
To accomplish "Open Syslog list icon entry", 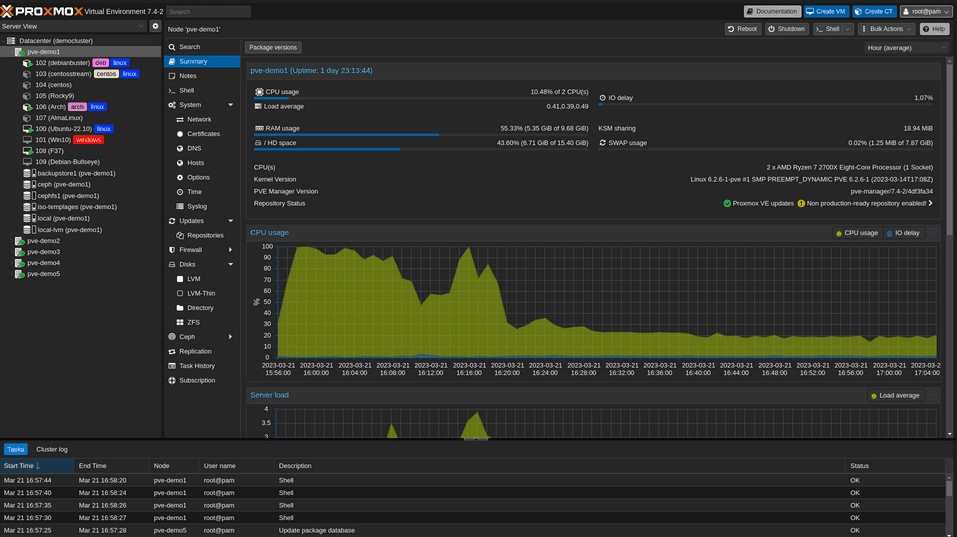I will [x=180, y=206].
